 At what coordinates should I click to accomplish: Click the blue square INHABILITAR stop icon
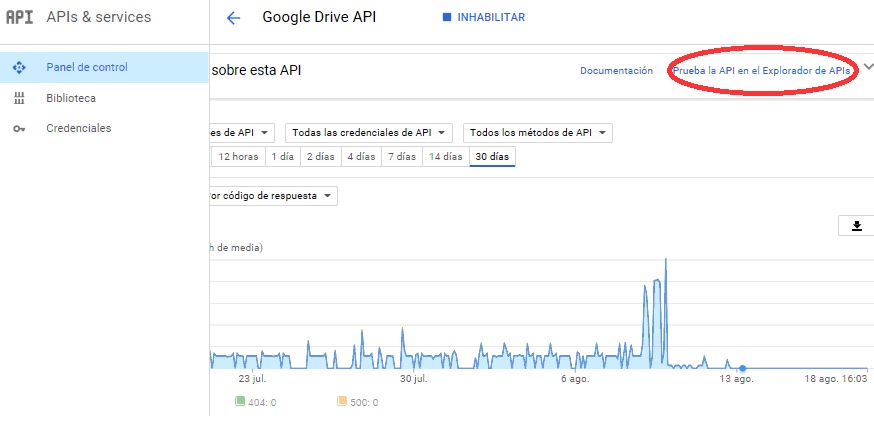point(446,17)
